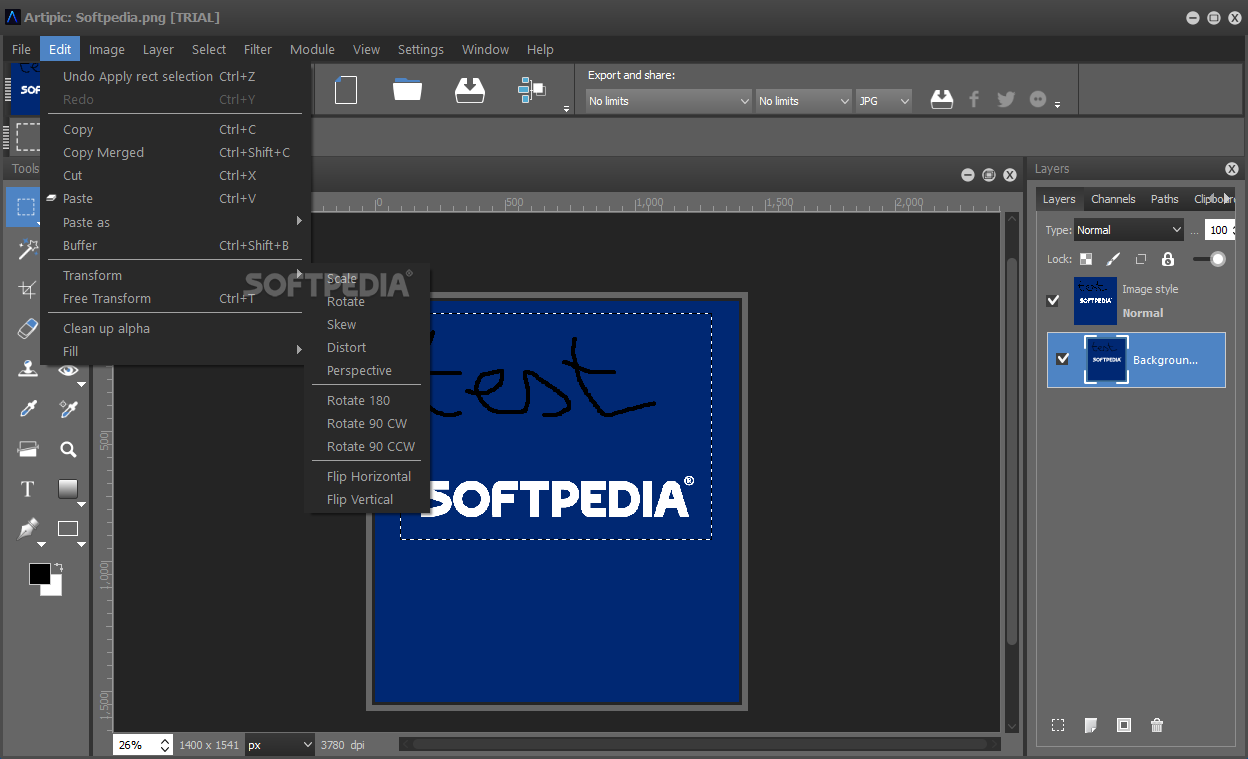Add a new layer from Layers panel
This screenshot has height=759, width=1248.
click(1091, 725)
